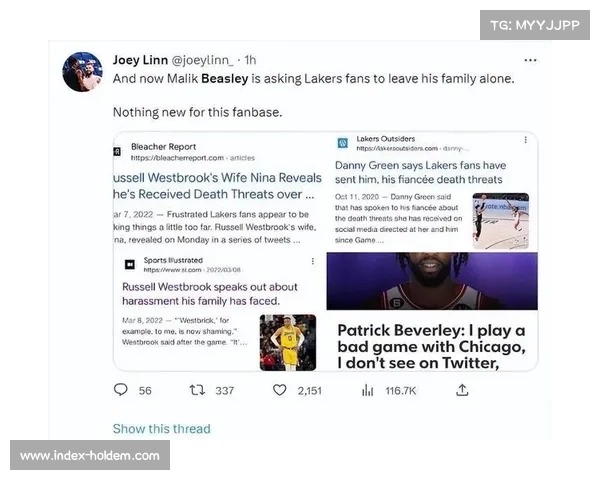Click Sports Illustrated source name
This screenshot has height=480, width=600.
click(x=173, y=260)
